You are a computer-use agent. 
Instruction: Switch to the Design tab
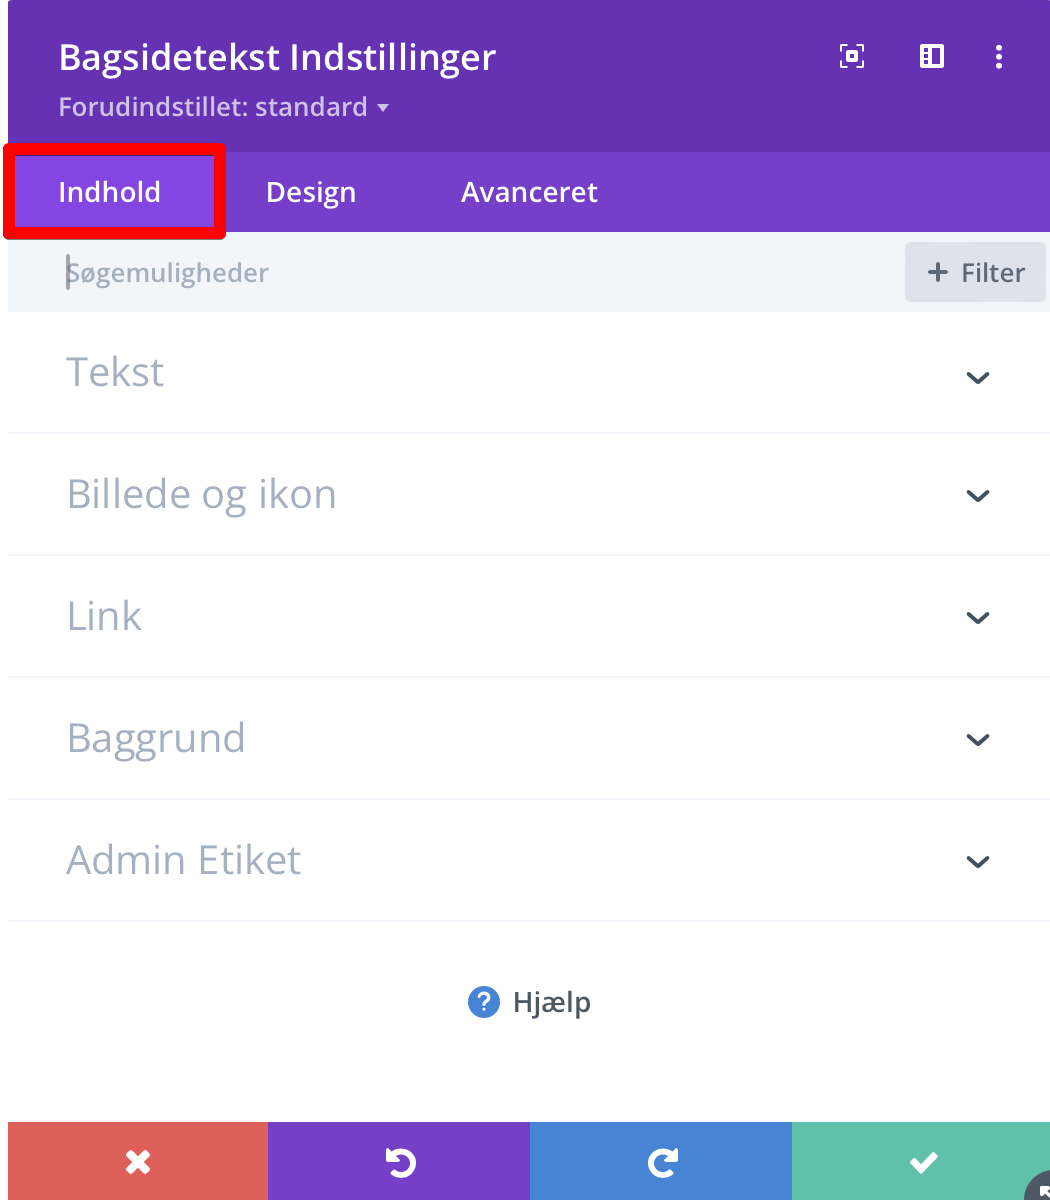311,192
